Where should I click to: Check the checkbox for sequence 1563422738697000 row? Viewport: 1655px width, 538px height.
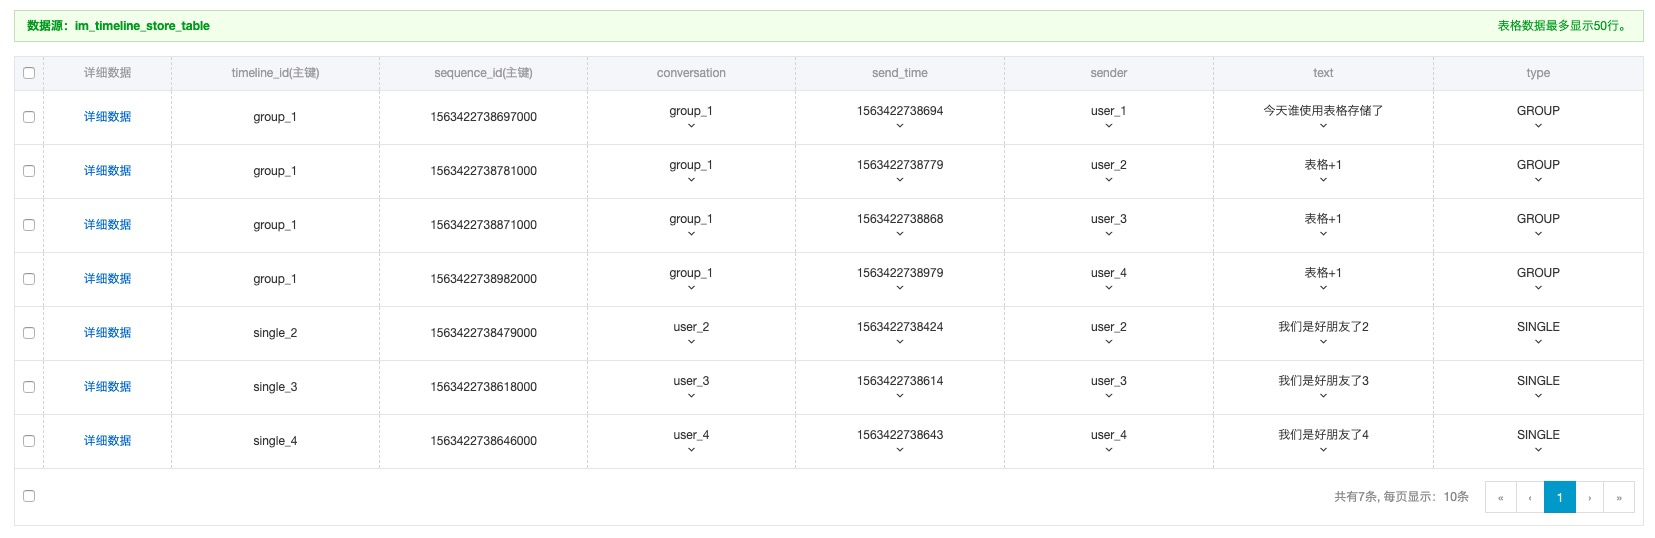pos(29,117)
